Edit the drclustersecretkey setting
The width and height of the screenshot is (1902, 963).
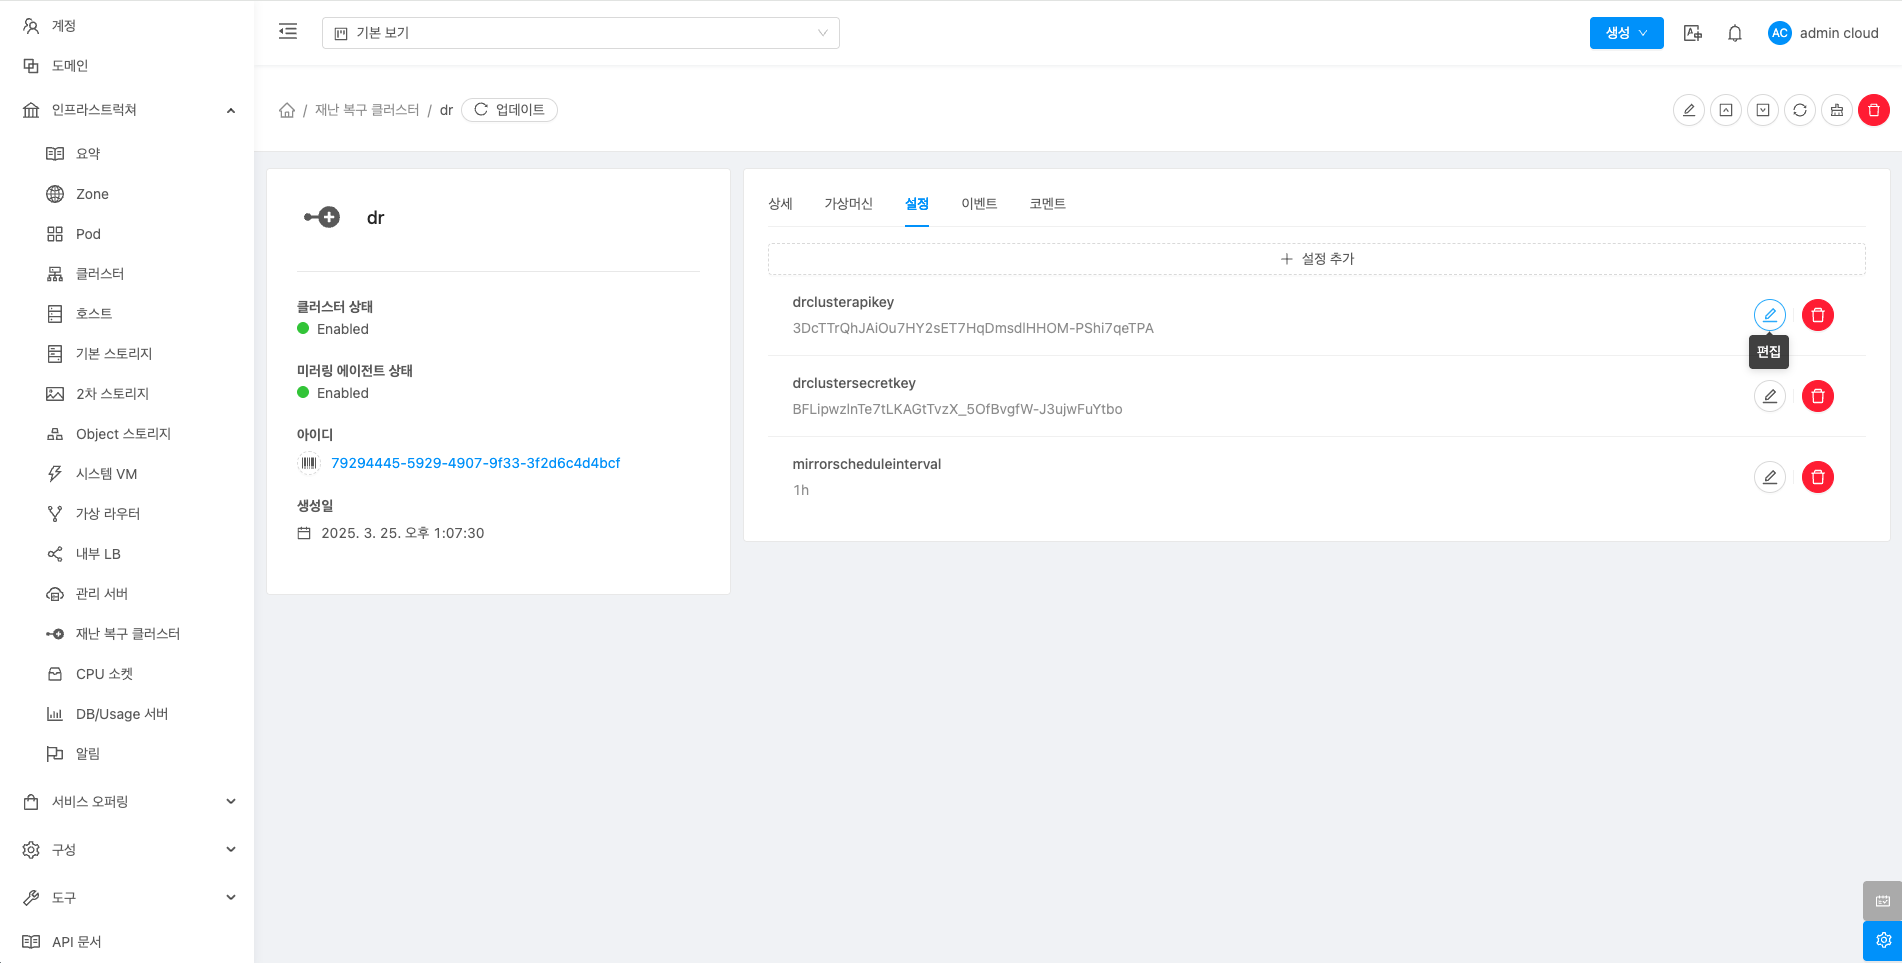[x=1769, y=396]
